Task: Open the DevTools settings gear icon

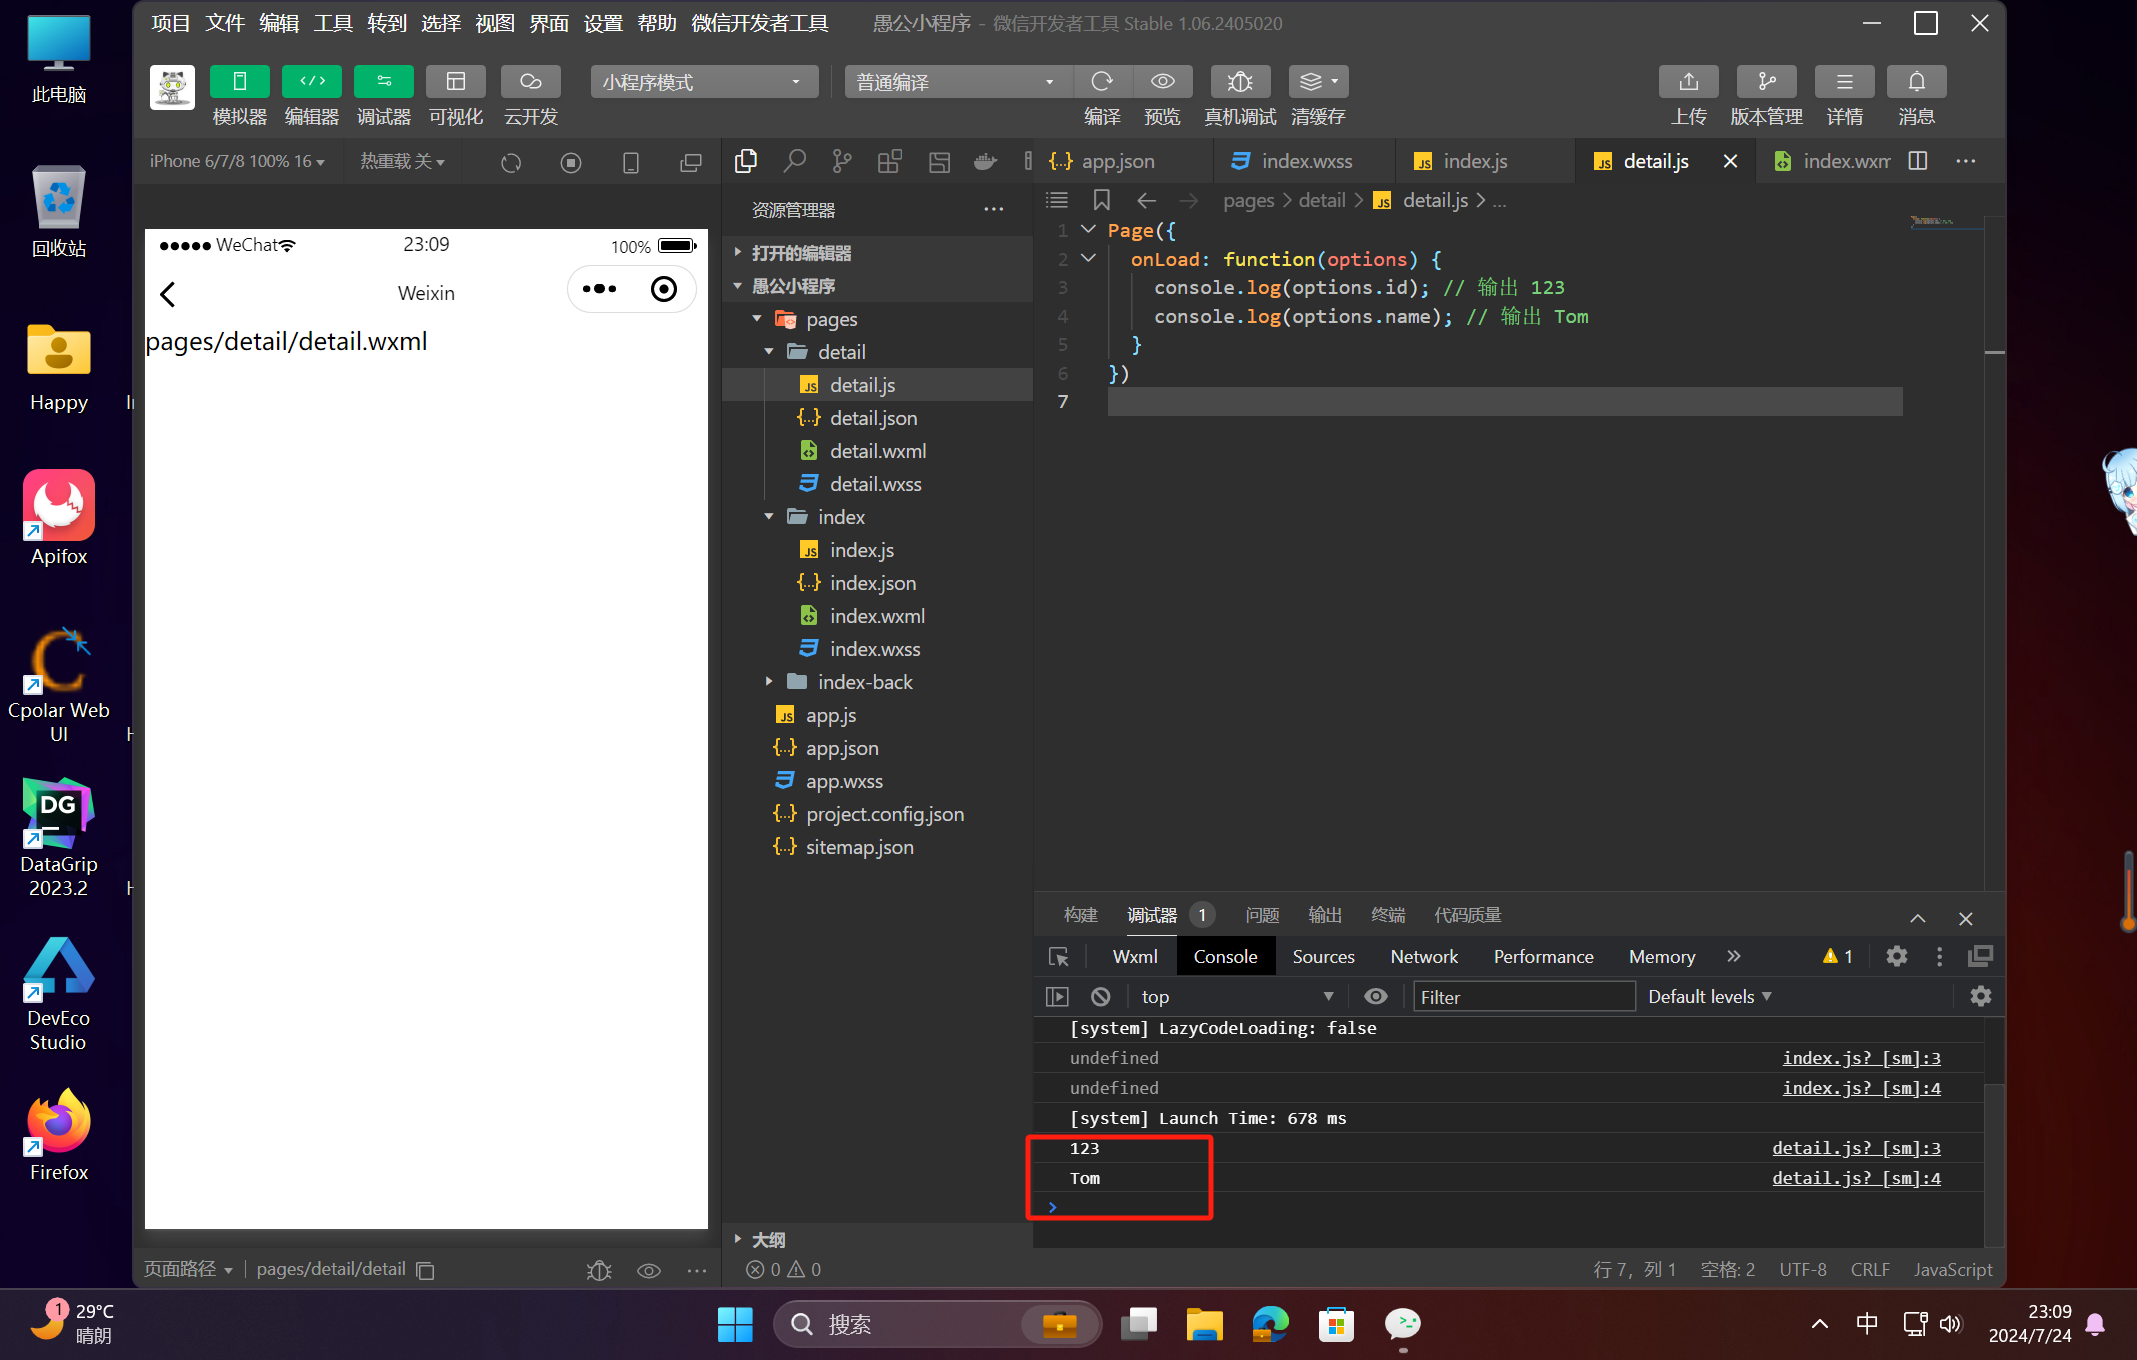Action: tap(1896, 956)
